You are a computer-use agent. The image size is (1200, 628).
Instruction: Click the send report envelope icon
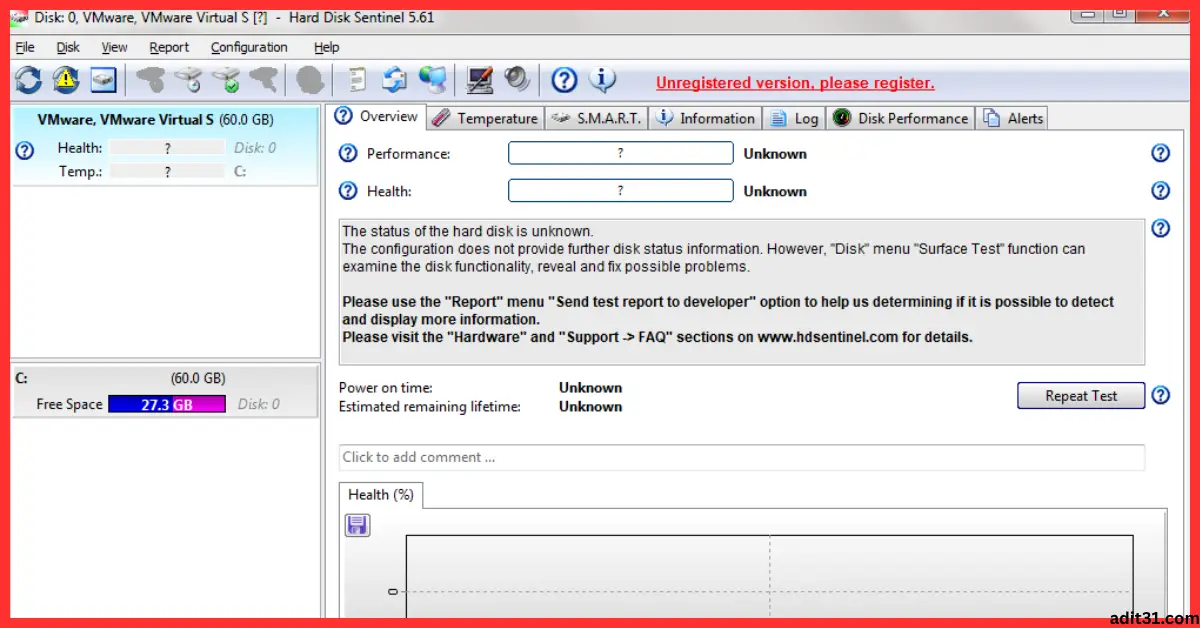click(395, 79)
